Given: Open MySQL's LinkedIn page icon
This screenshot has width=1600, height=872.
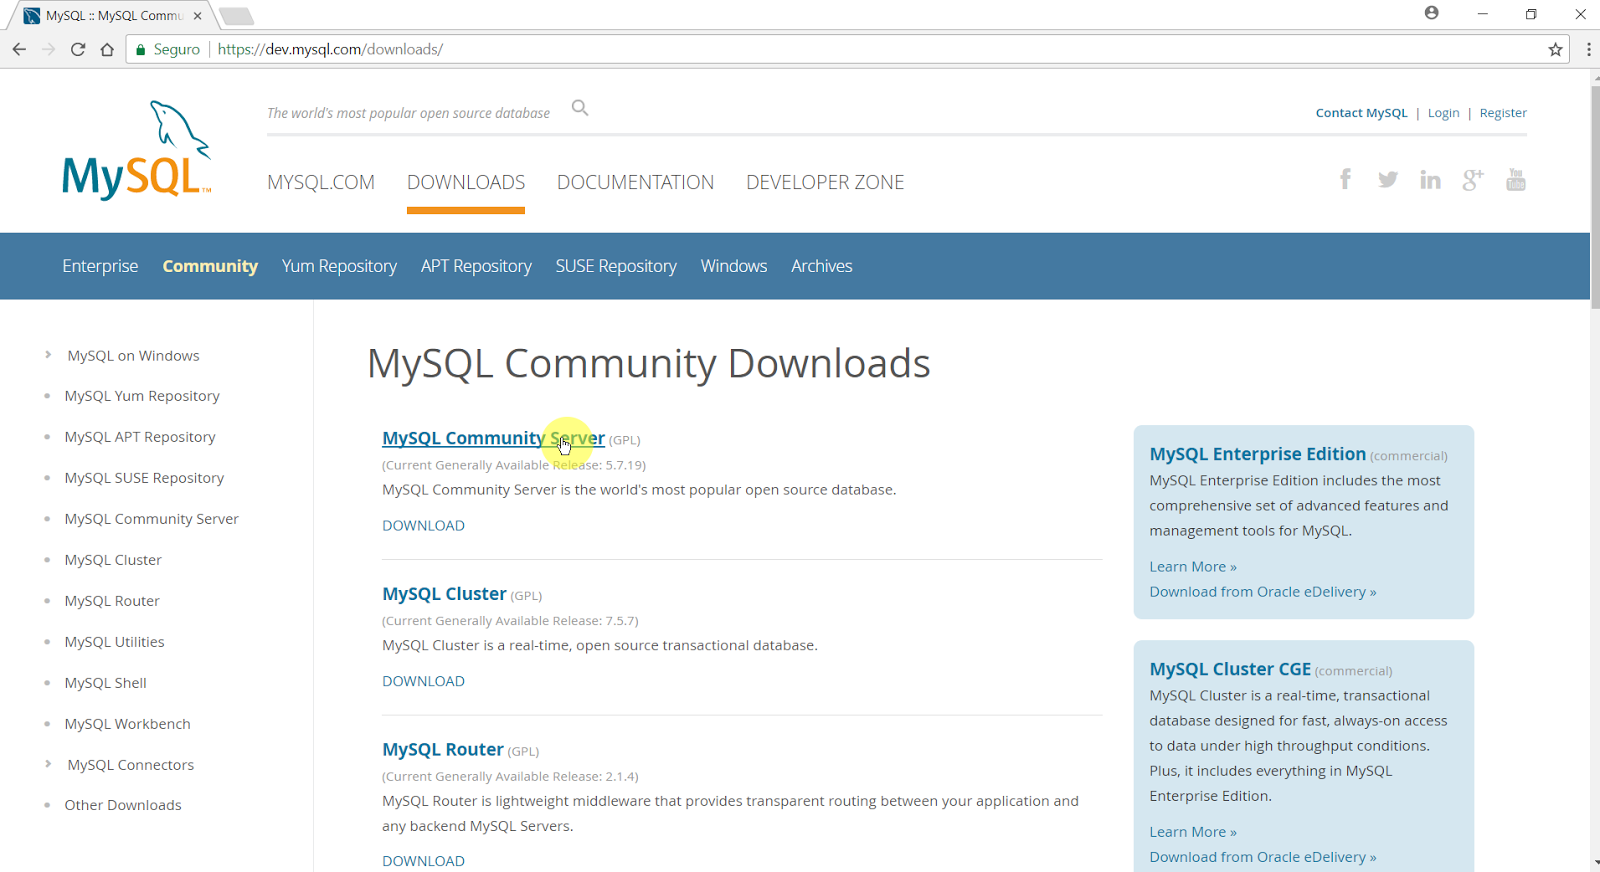Looking at the screenshot, I should (1430, 179).
